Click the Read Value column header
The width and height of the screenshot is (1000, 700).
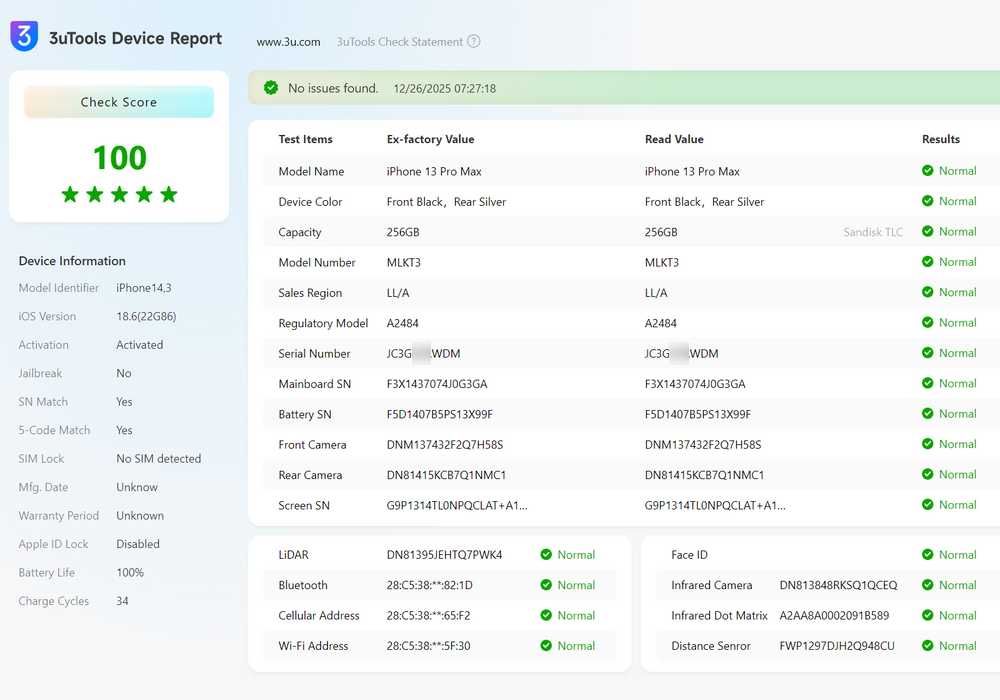tap(674, 139)
